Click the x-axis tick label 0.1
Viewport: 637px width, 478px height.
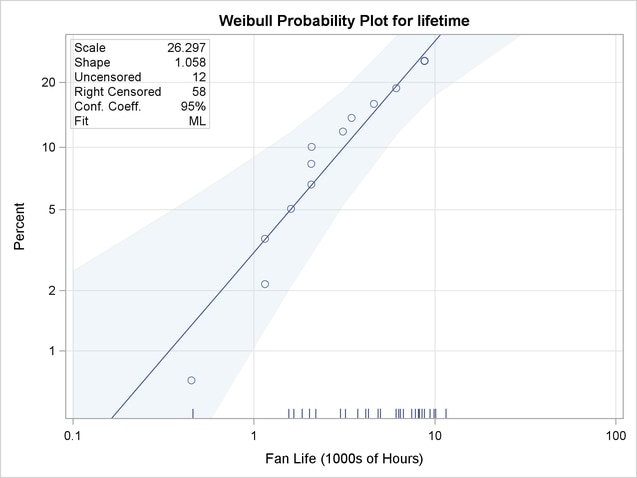coord(73,436)
